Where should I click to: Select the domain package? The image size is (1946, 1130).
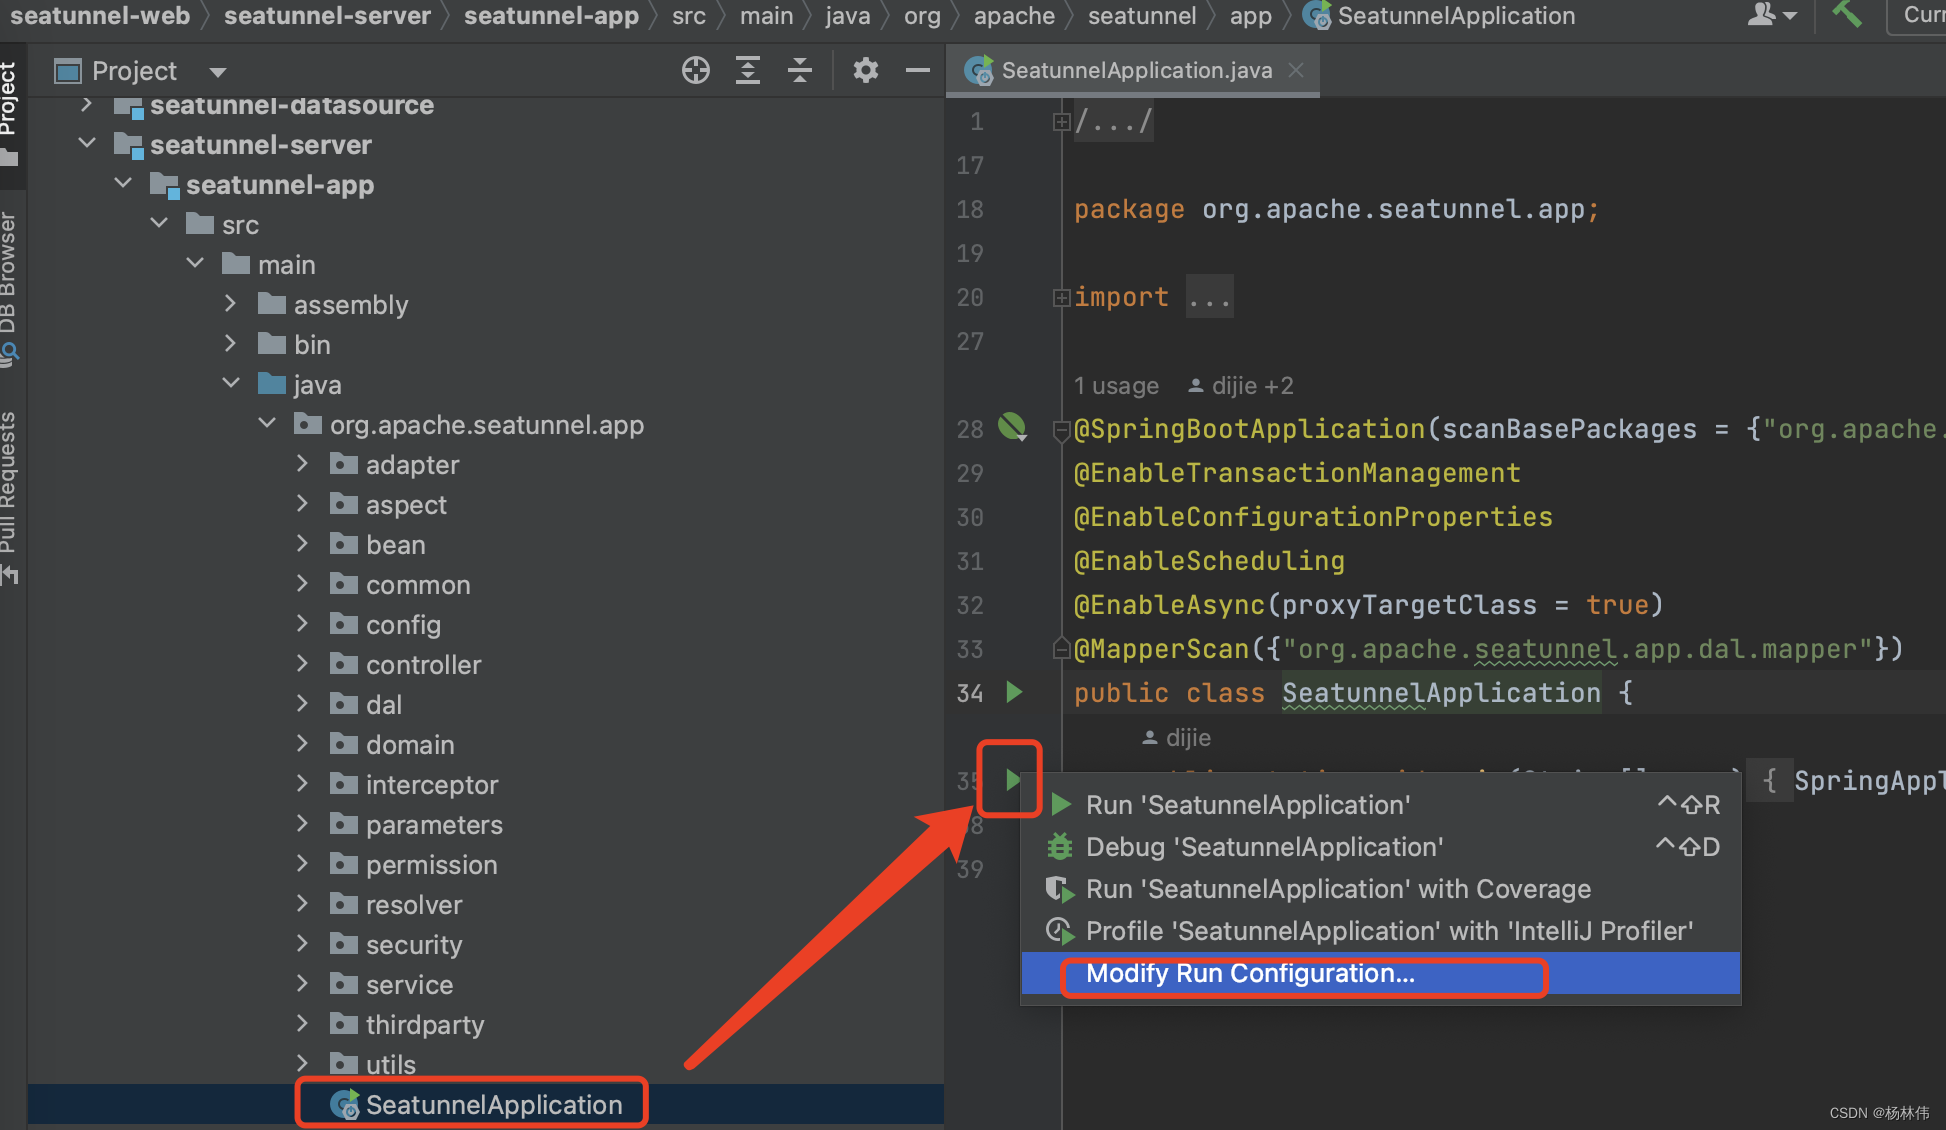[x=410, y=745]
